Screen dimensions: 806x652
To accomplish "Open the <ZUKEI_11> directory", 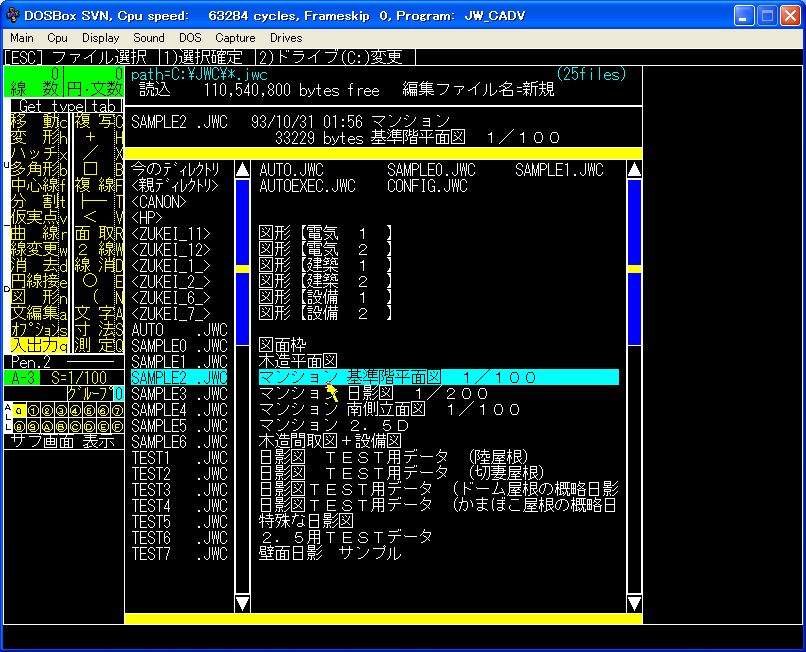I will (171, 233).
